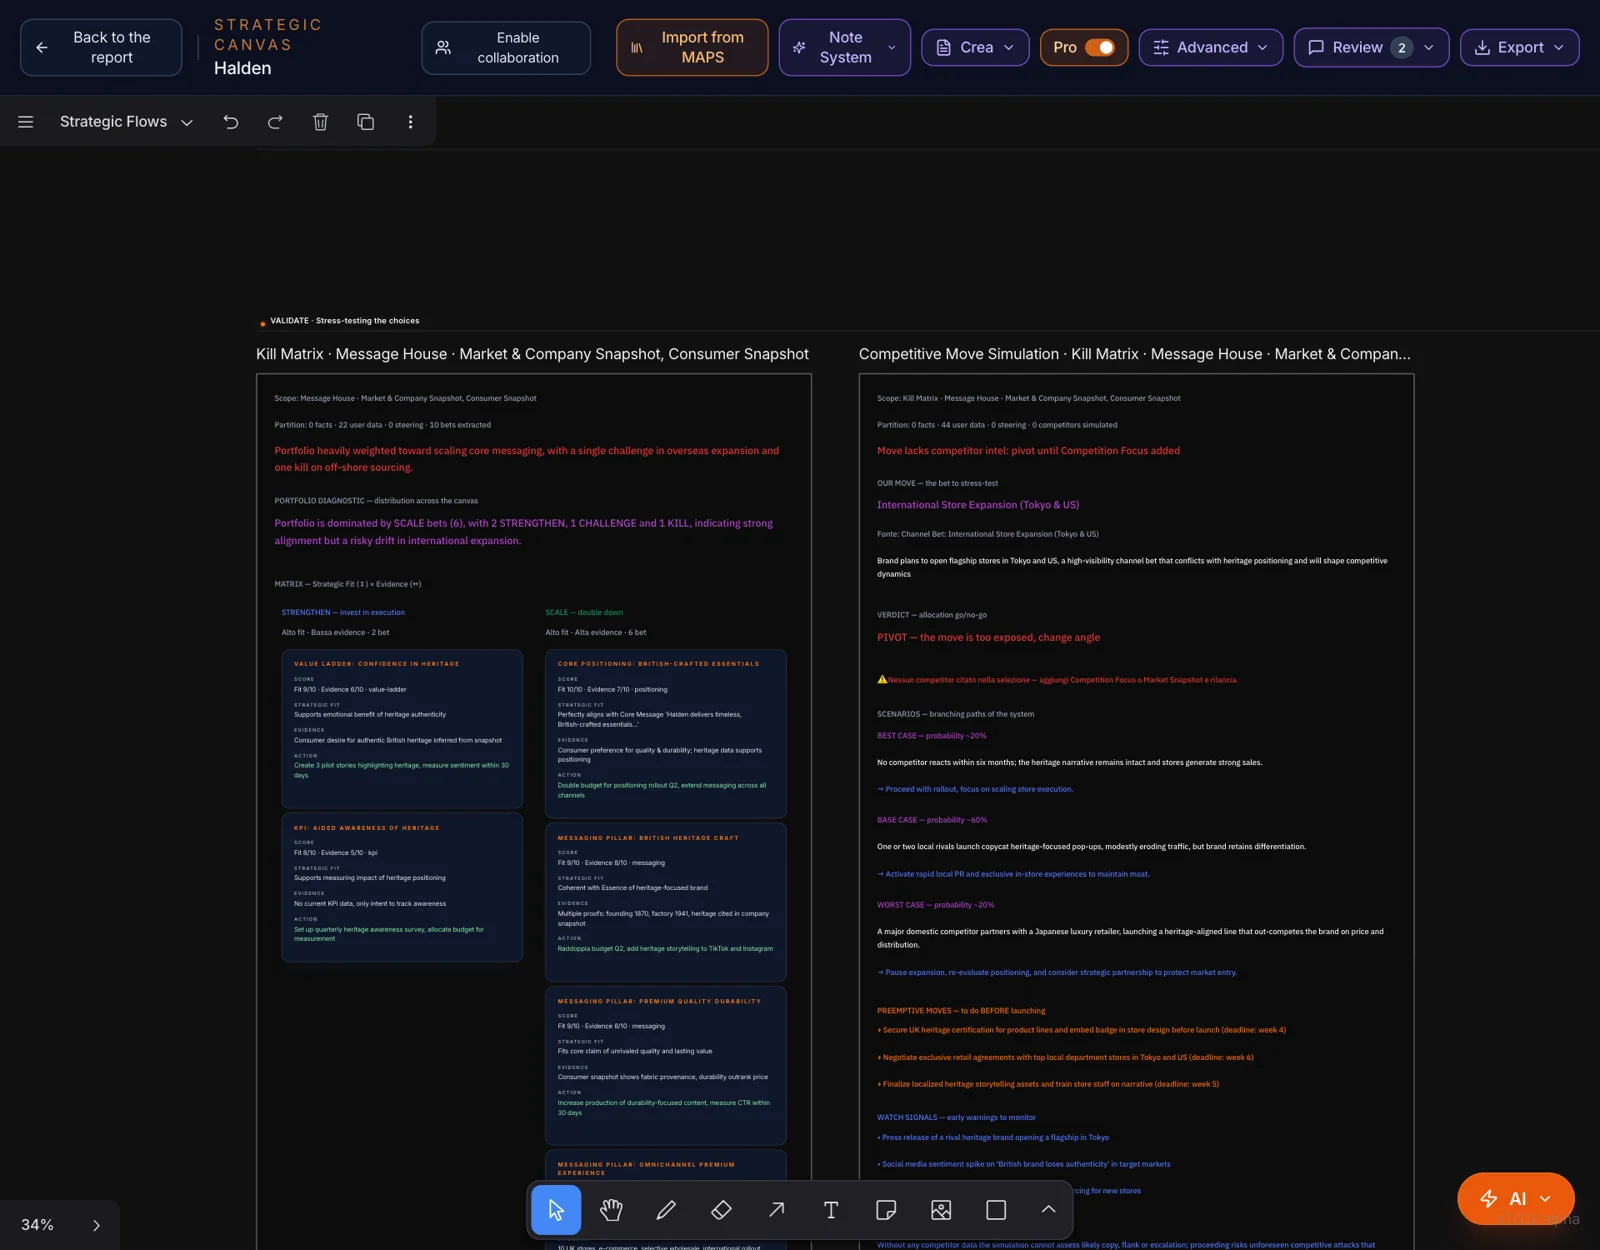Select the hand pan tool
This screenshot has height=1250, width=1600.
coord(611,1210)
